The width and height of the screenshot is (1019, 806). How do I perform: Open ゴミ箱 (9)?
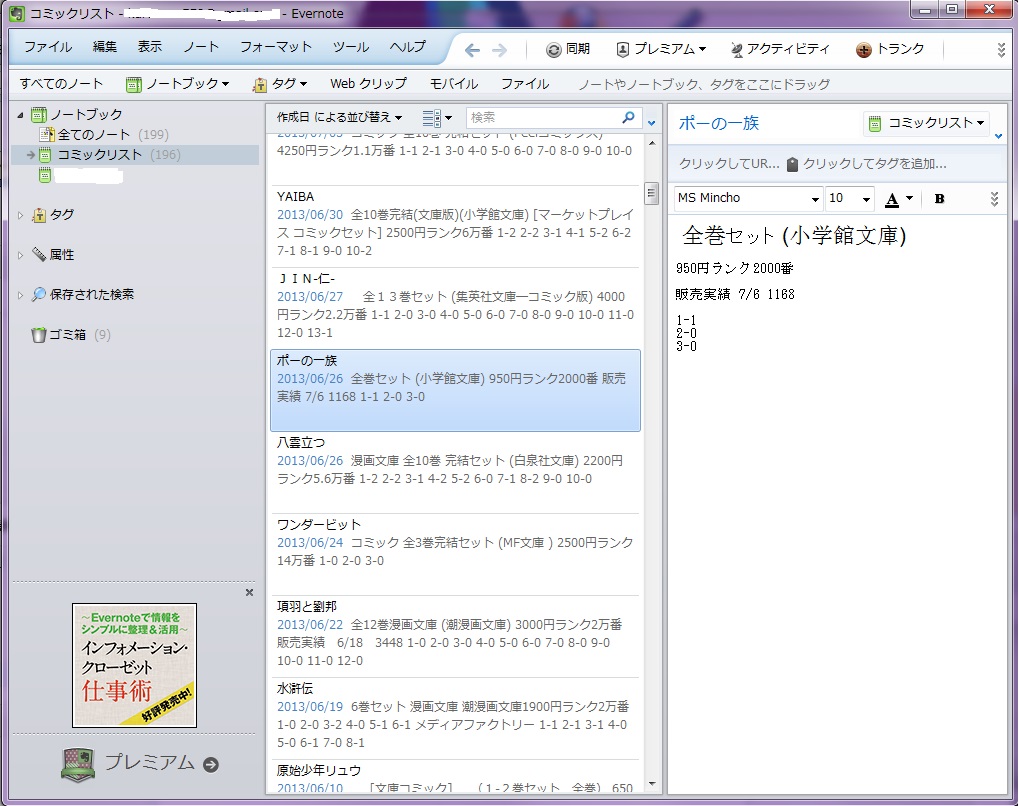pos(71,335)
